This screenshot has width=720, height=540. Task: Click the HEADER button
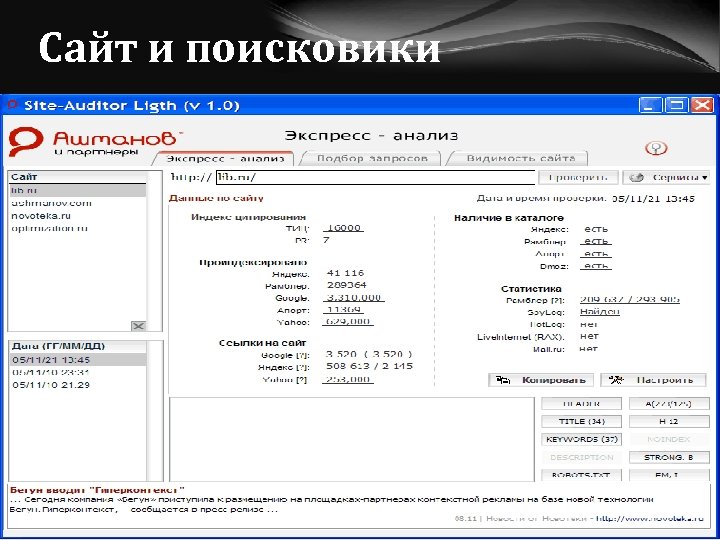(x=581, y=404)
